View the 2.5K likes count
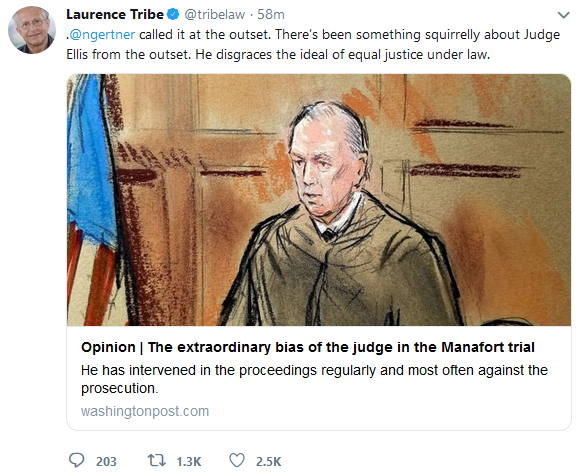This screenshot has width=579, height=475. [x=268, y=461]
